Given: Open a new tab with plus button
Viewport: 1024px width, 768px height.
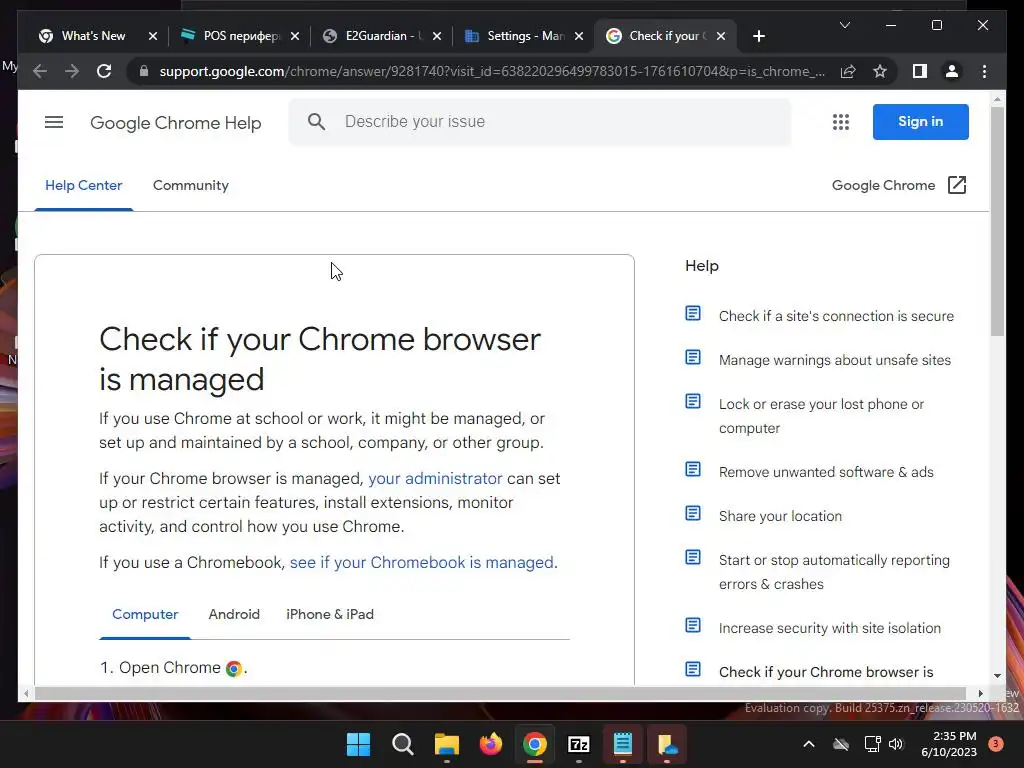Looking at the screenshot, I should [x=758, y=36].
